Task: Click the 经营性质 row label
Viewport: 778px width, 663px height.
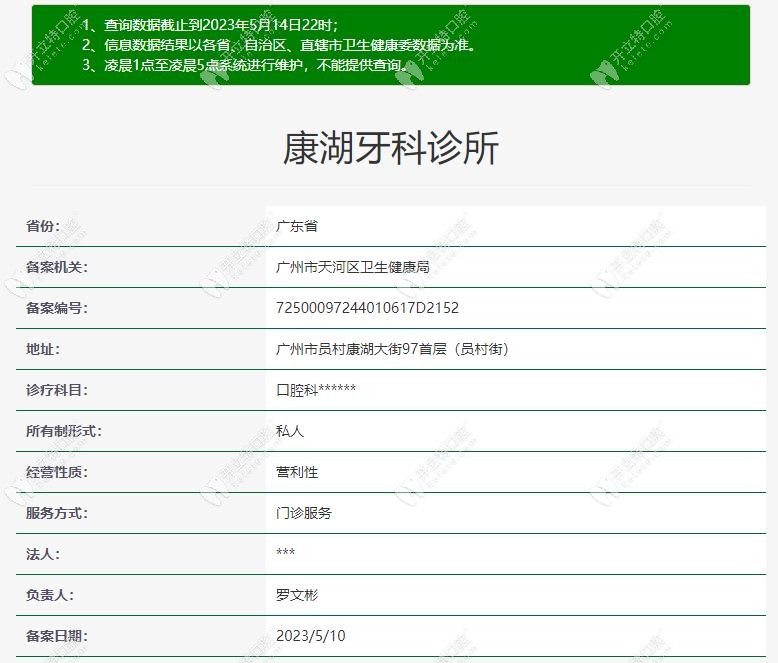Action: point(57,472)
